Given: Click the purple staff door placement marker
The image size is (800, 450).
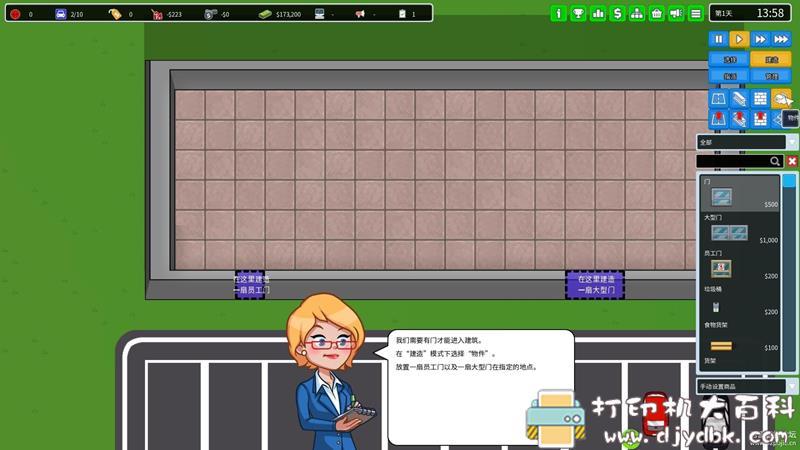Looking at the screenshot, I should tap(250, 285).
